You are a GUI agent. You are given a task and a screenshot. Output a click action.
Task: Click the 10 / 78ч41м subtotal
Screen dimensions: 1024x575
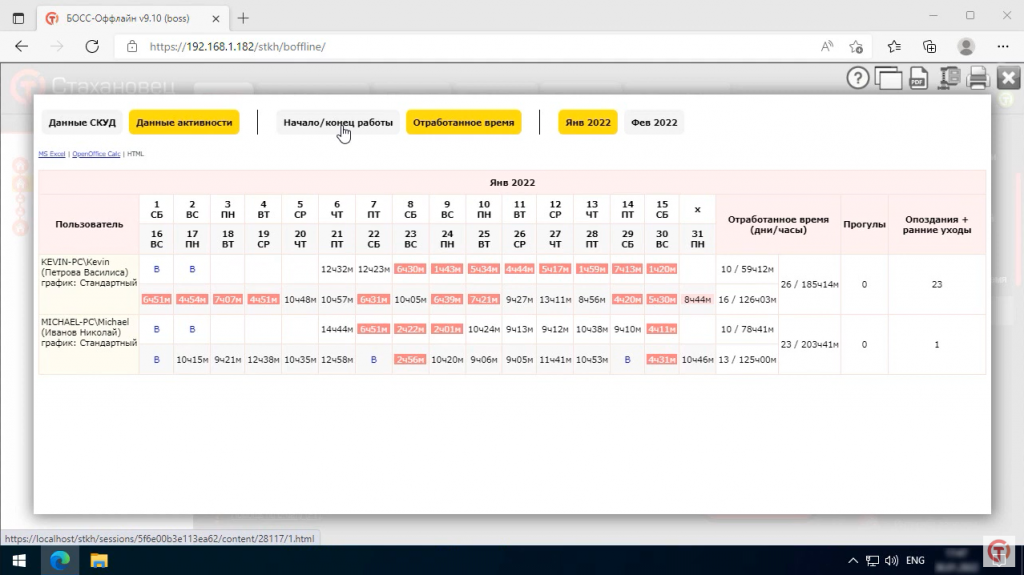tap(747, 329)
